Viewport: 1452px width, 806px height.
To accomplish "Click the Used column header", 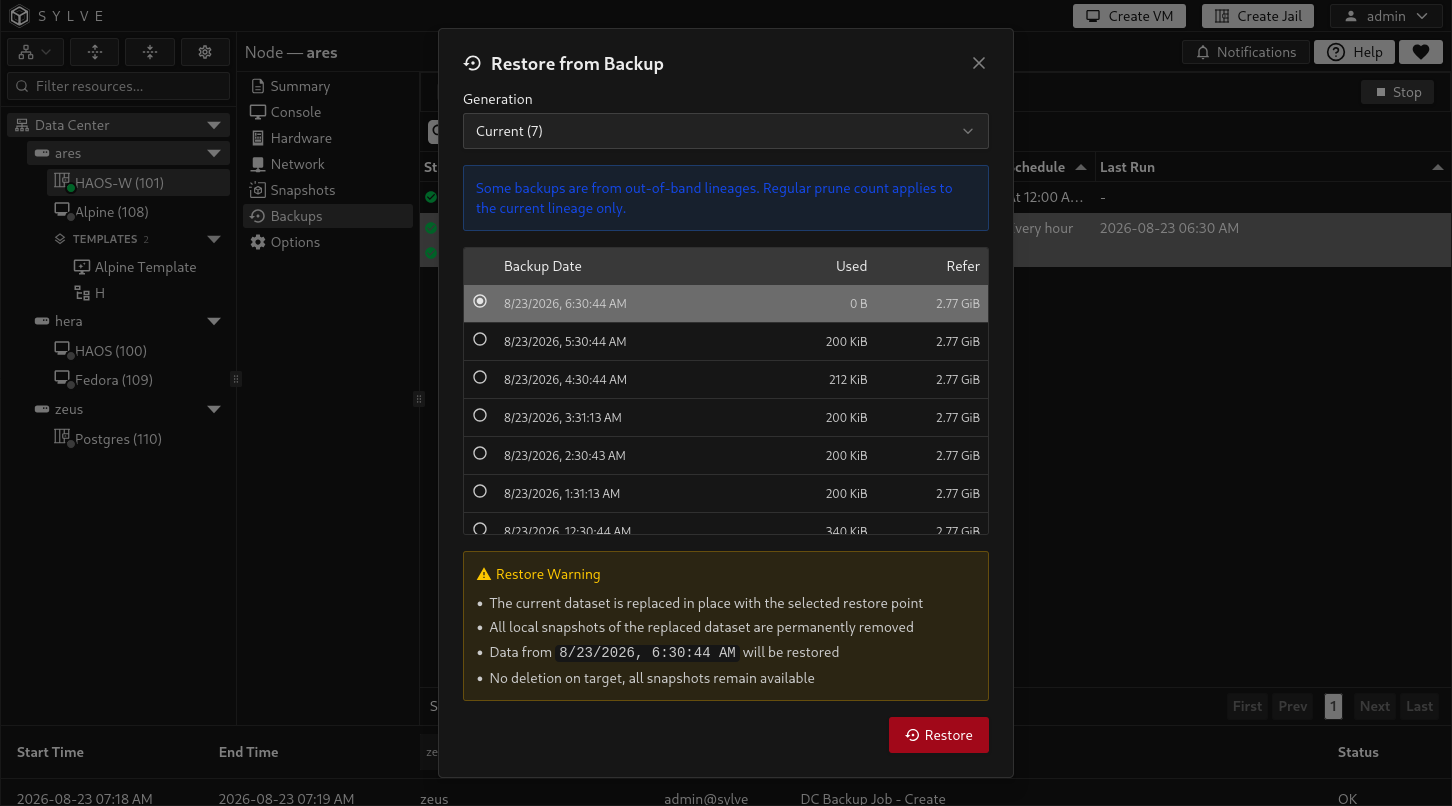I will pyautogui.click(x=851, y=266).
